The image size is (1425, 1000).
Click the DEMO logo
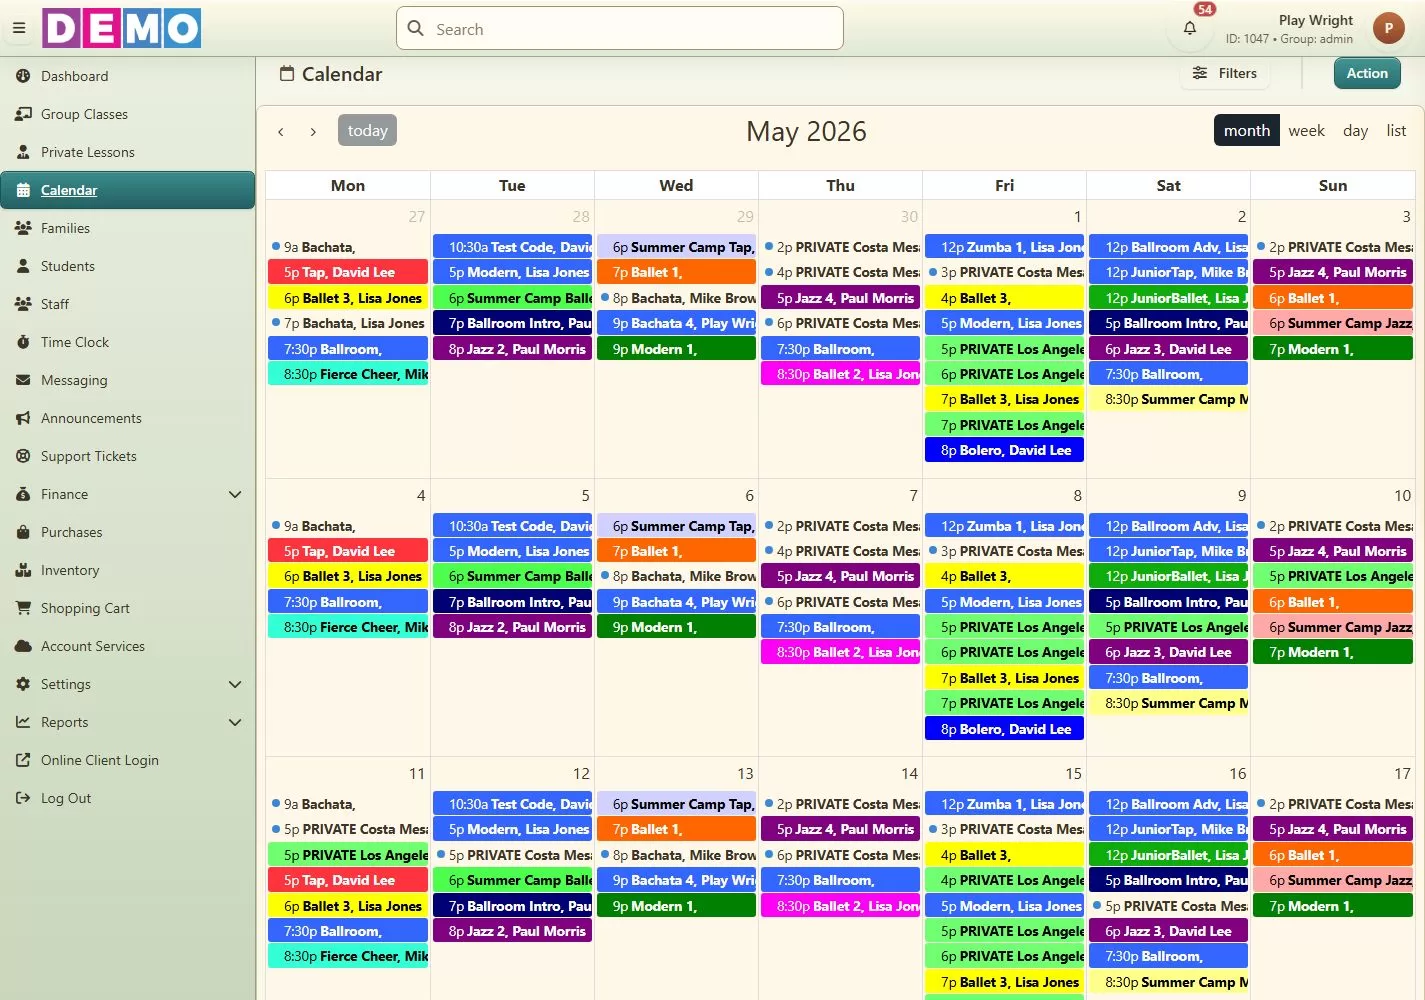coord(121,28)
